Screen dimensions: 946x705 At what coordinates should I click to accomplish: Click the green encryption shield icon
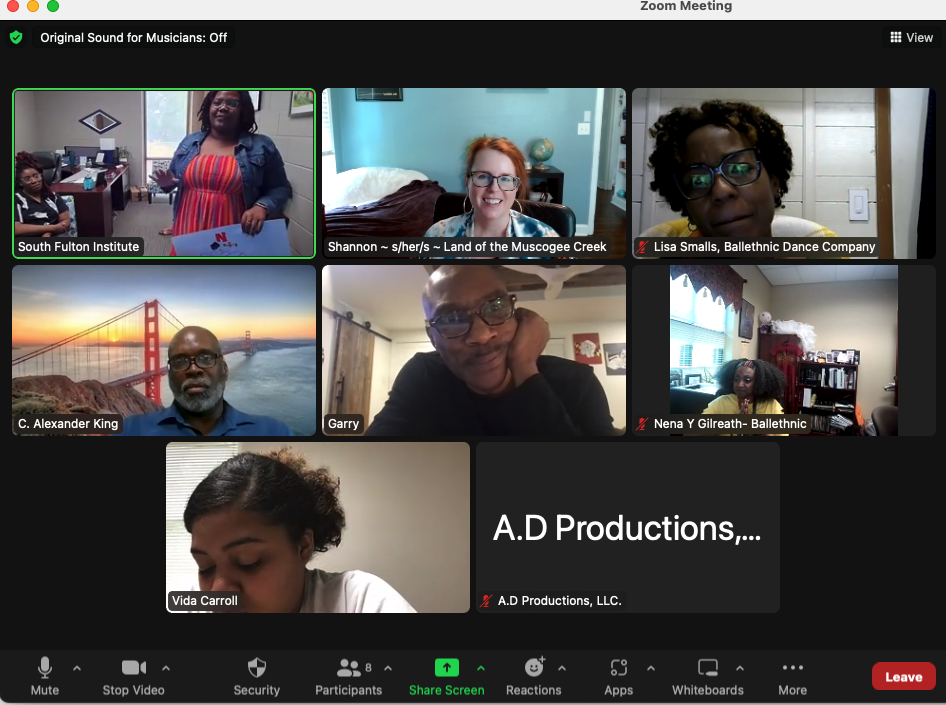click(16, 37)
